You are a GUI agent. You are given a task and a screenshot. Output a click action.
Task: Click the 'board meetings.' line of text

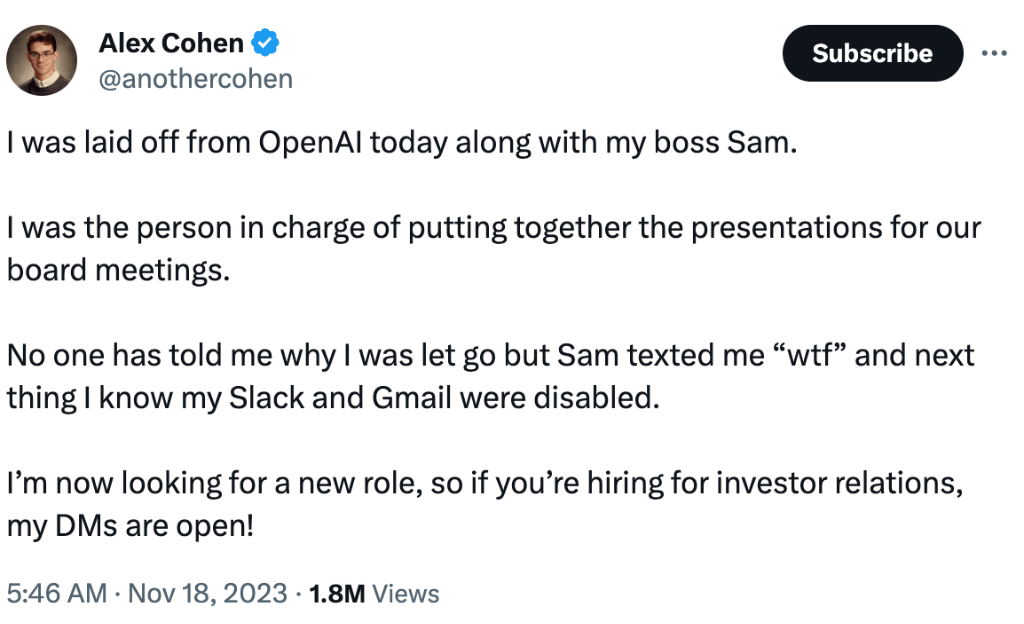click(x=118, y=270)
